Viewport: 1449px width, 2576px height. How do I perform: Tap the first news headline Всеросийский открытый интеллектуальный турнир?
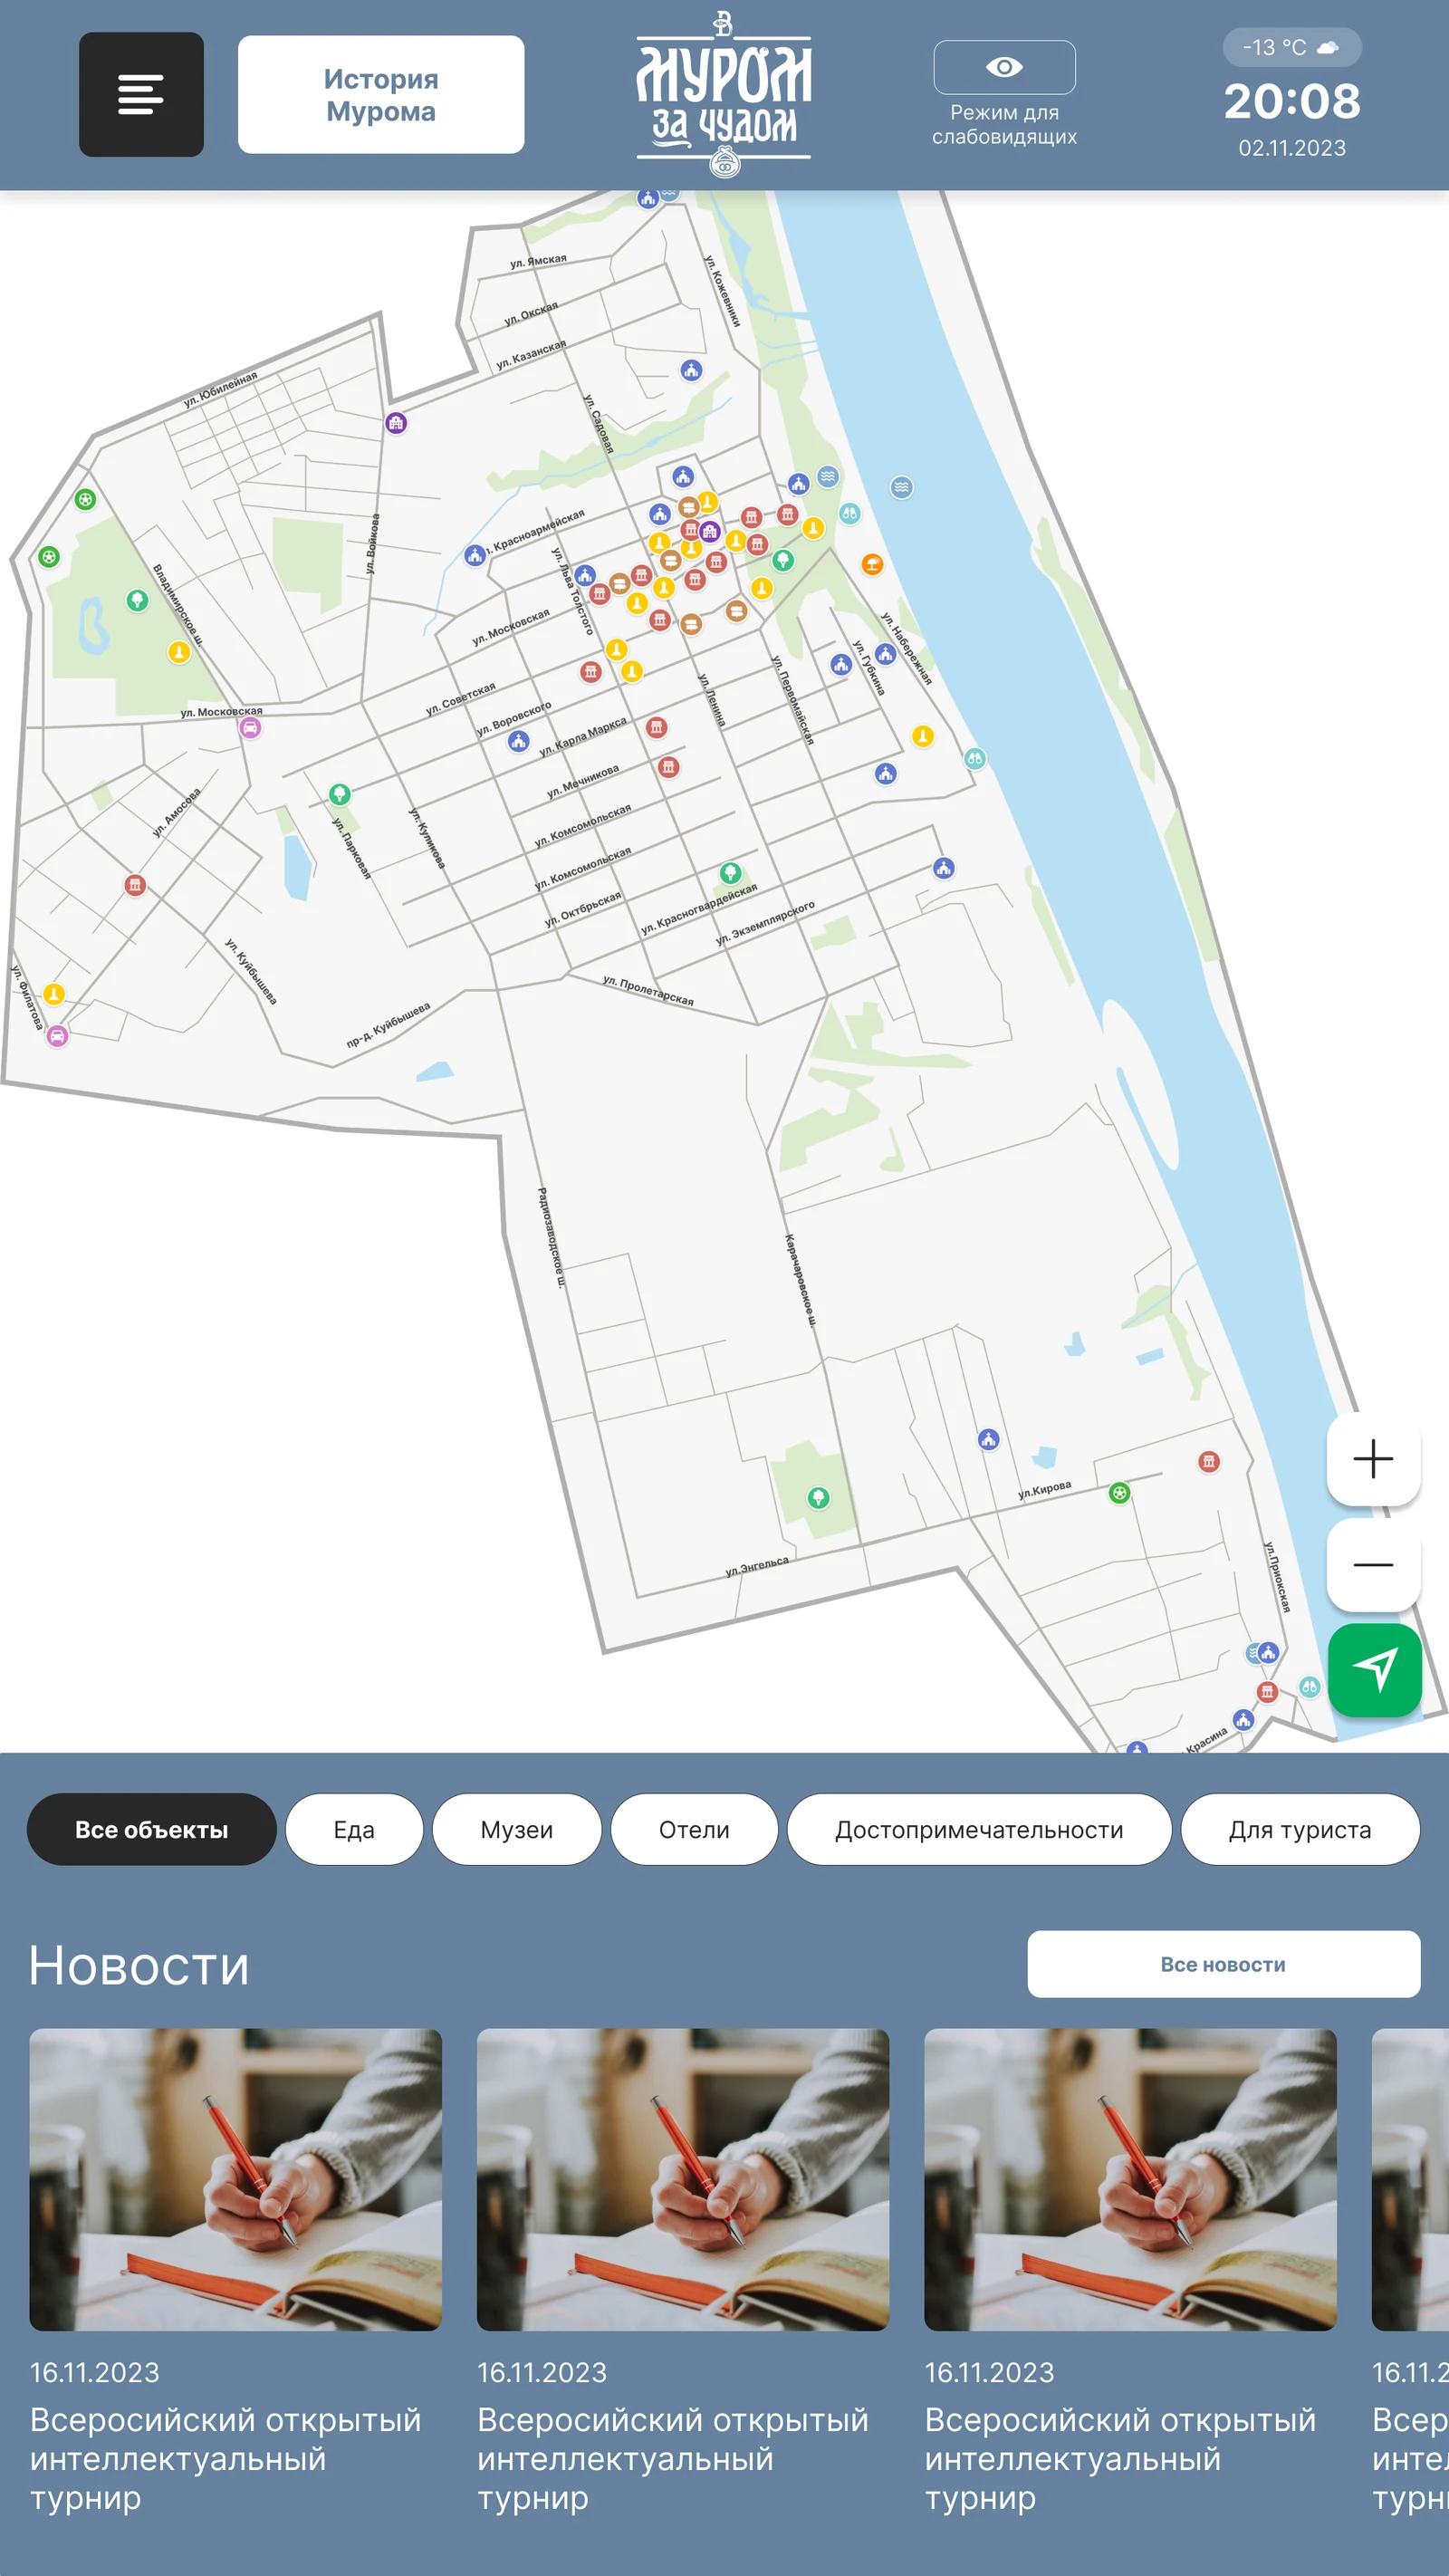[x=225, y=2459]
